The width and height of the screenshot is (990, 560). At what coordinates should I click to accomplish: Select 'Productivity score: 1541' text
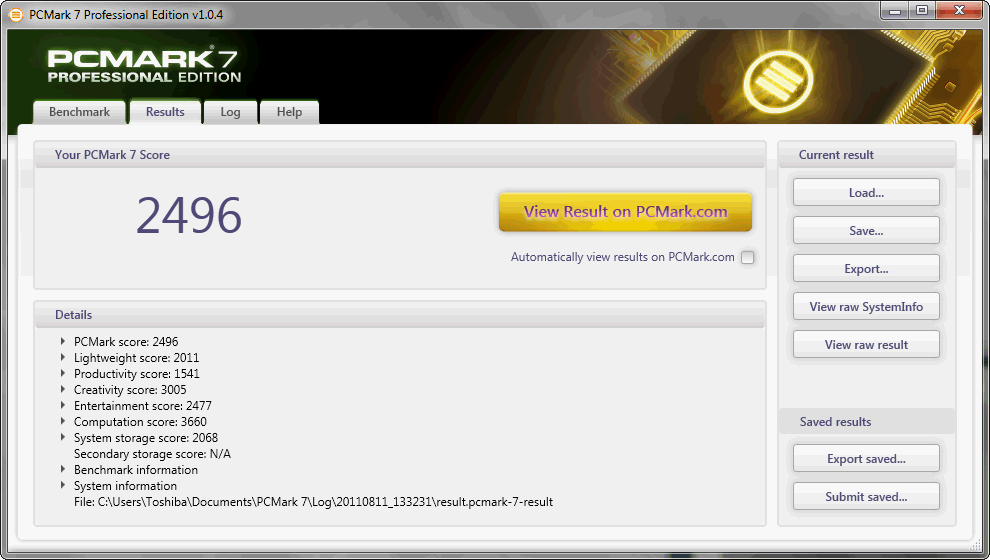click(136, 374)
